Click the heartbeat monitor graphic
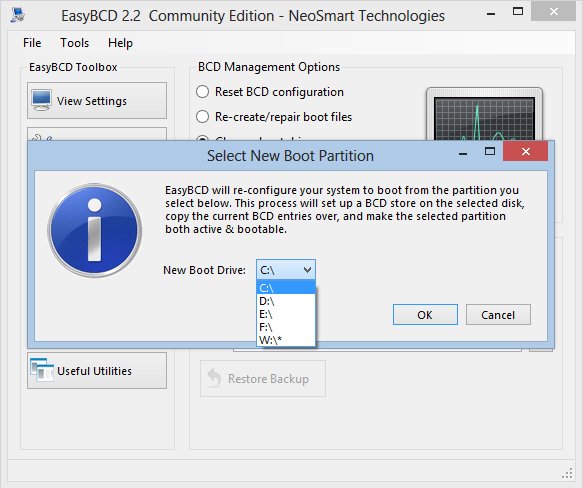 (x=484, y=115)
